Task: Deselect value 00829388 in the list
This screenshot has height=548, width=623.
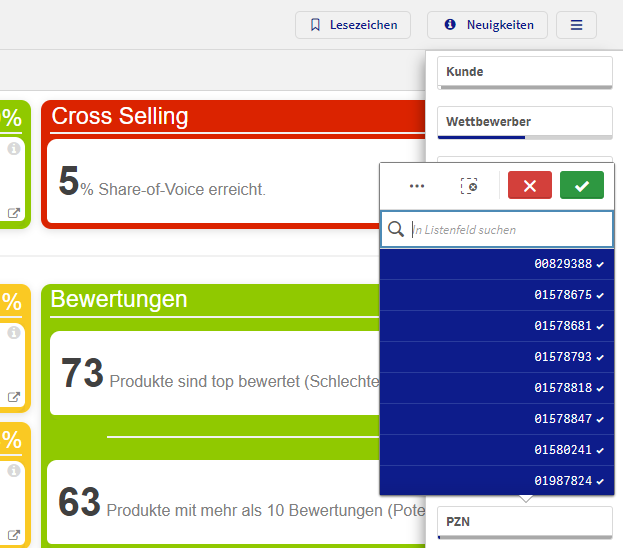Action: pos(497,264)
